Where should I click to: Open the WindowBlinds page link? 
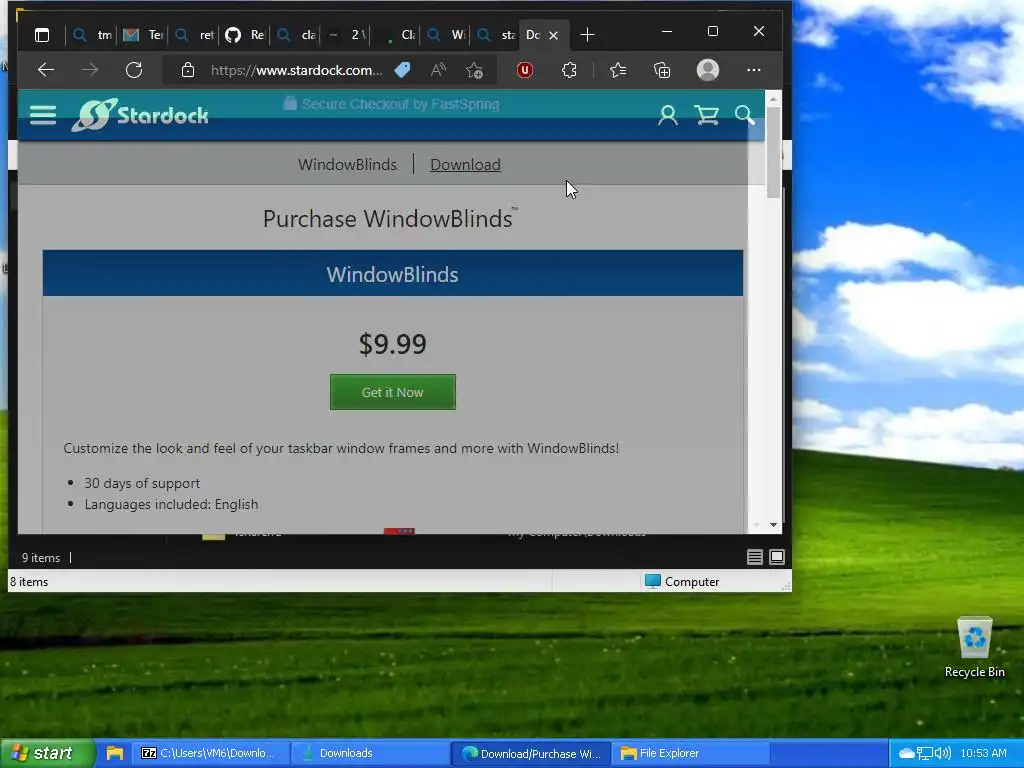[347, 165]
